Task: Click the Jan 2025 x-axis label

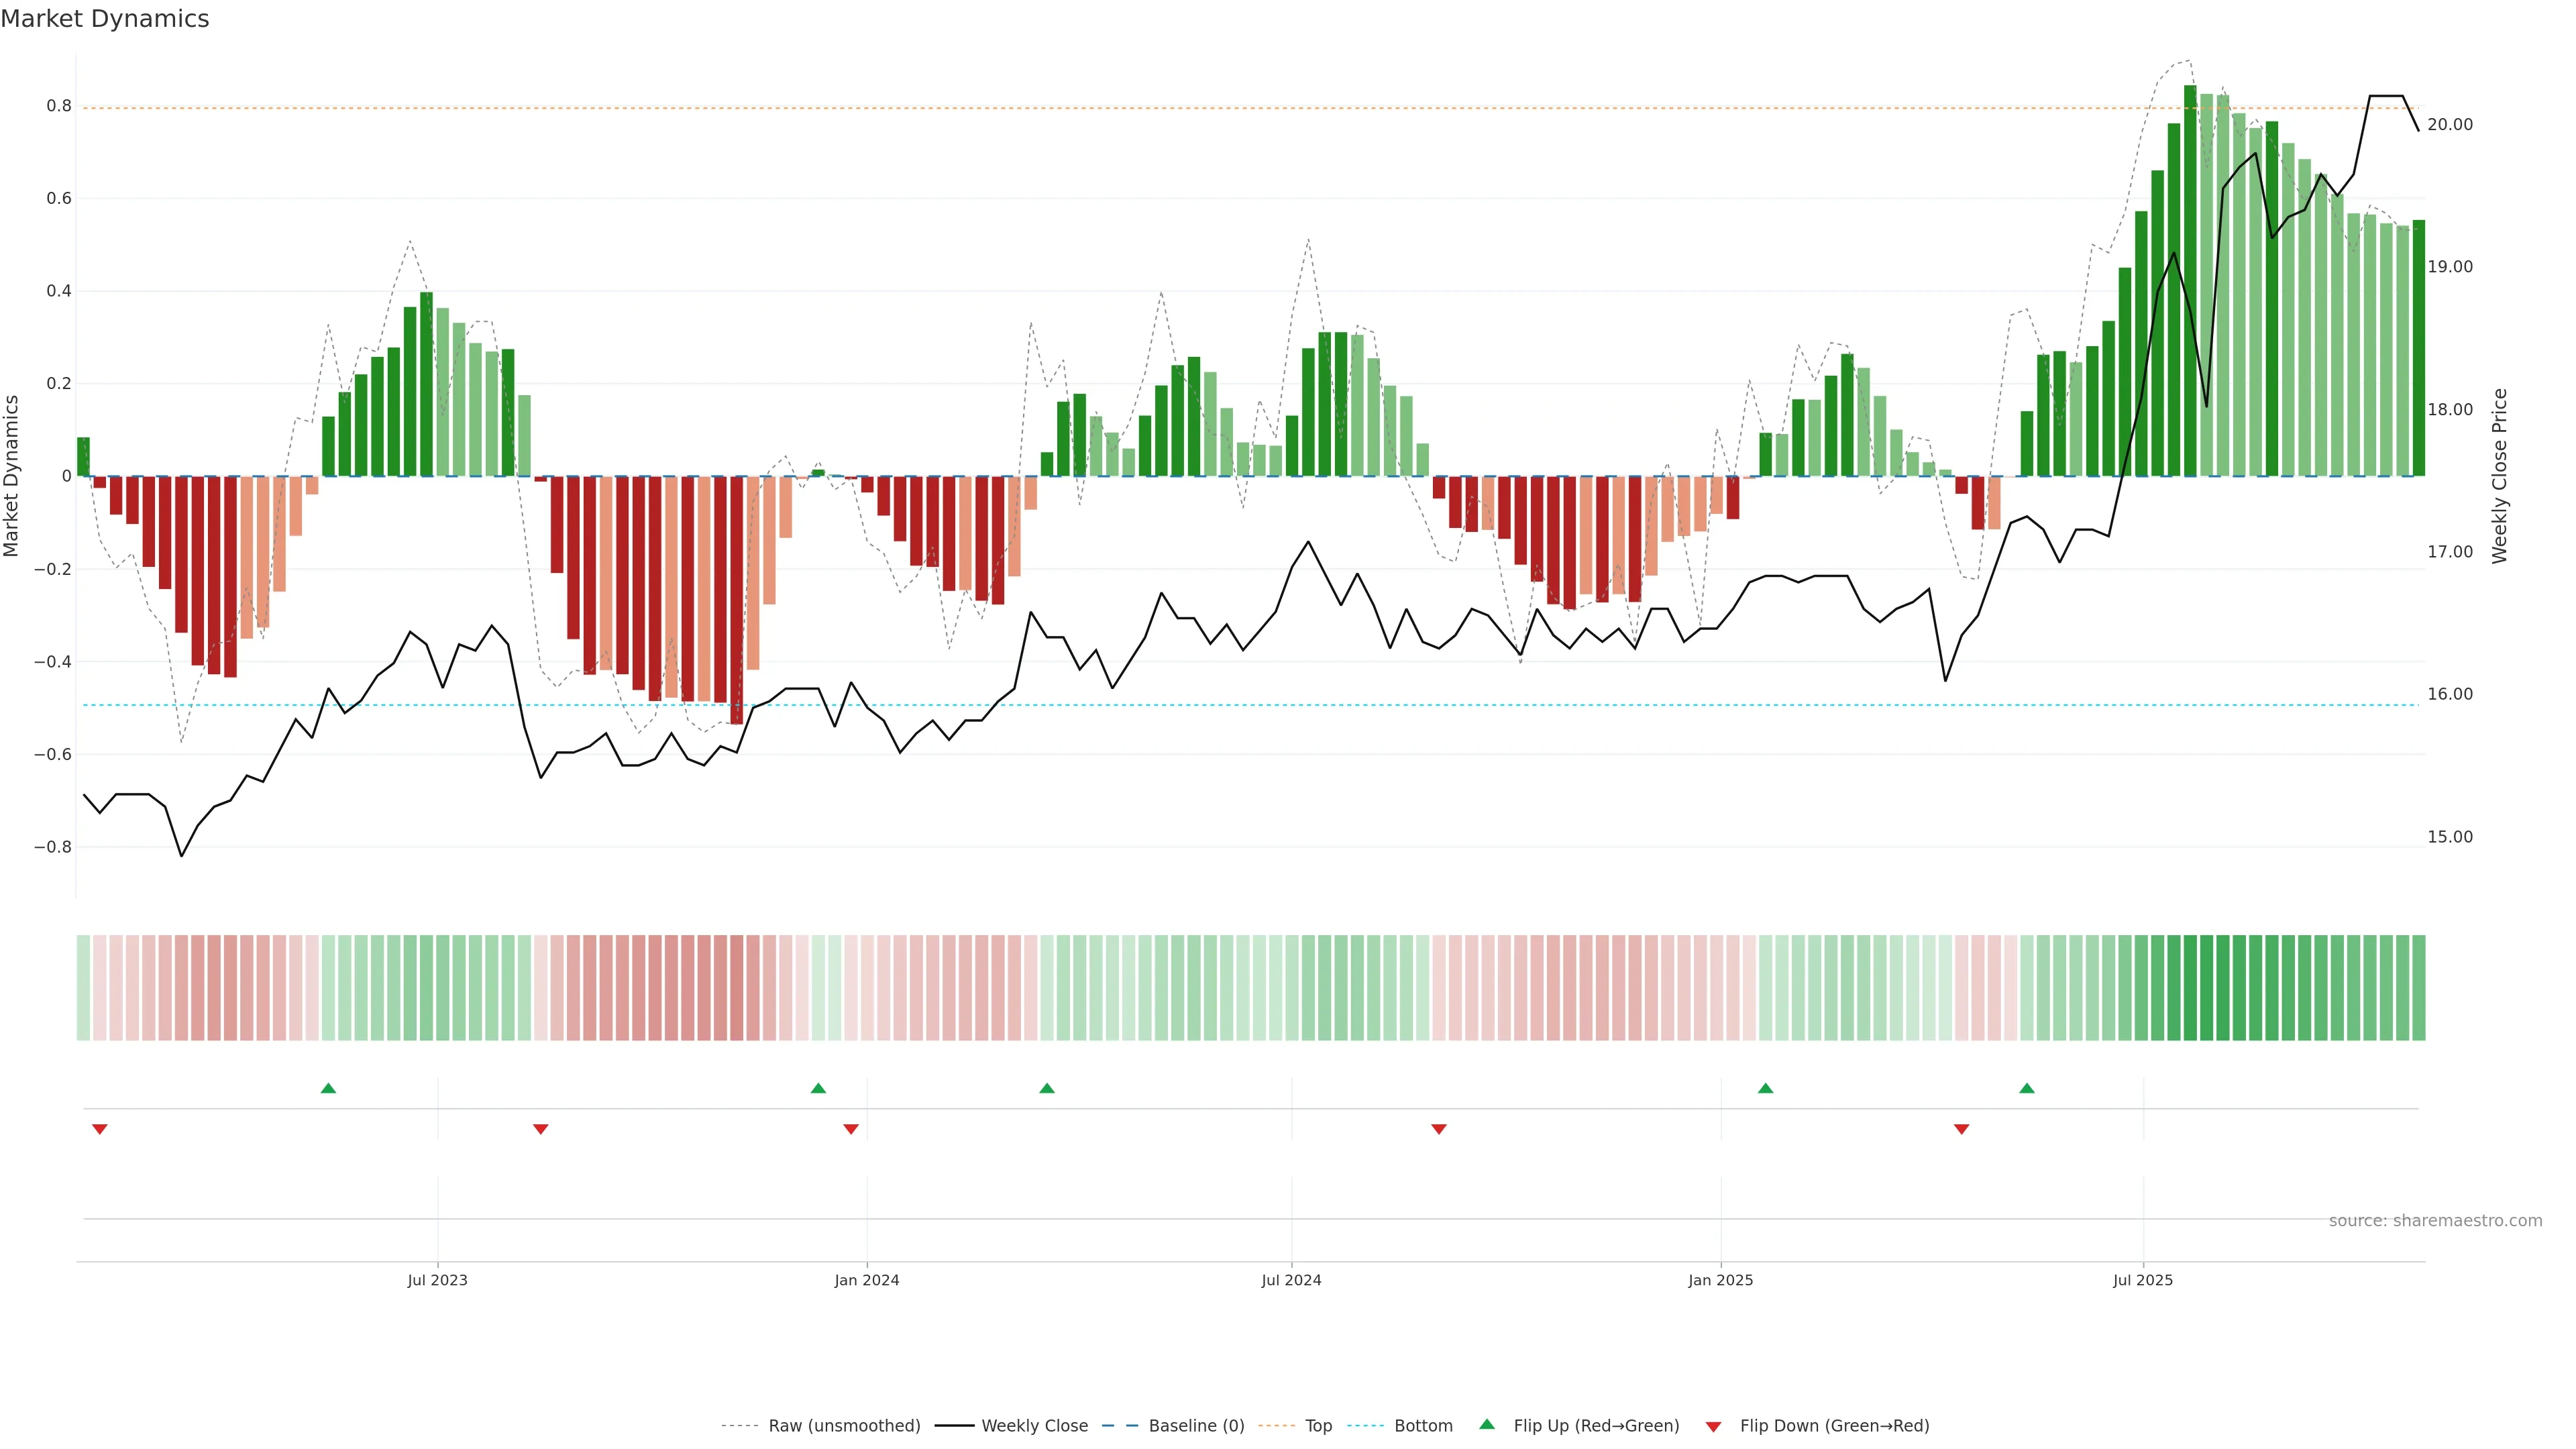Action: (1720, 1280)
